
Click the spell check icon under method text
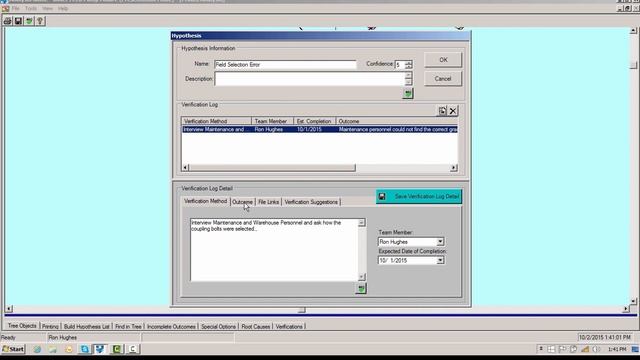[x=361, y=289]
